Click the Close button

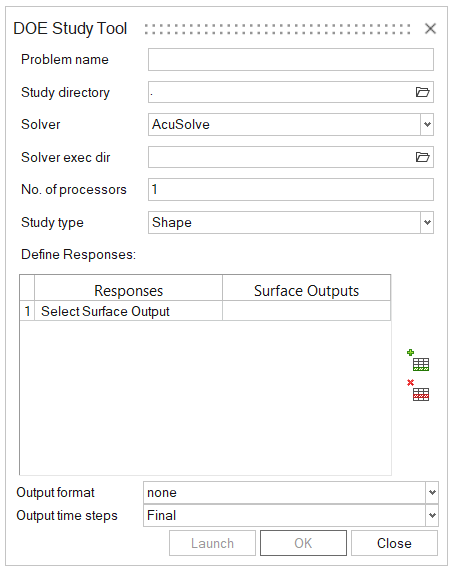click(x=394, y=543)
